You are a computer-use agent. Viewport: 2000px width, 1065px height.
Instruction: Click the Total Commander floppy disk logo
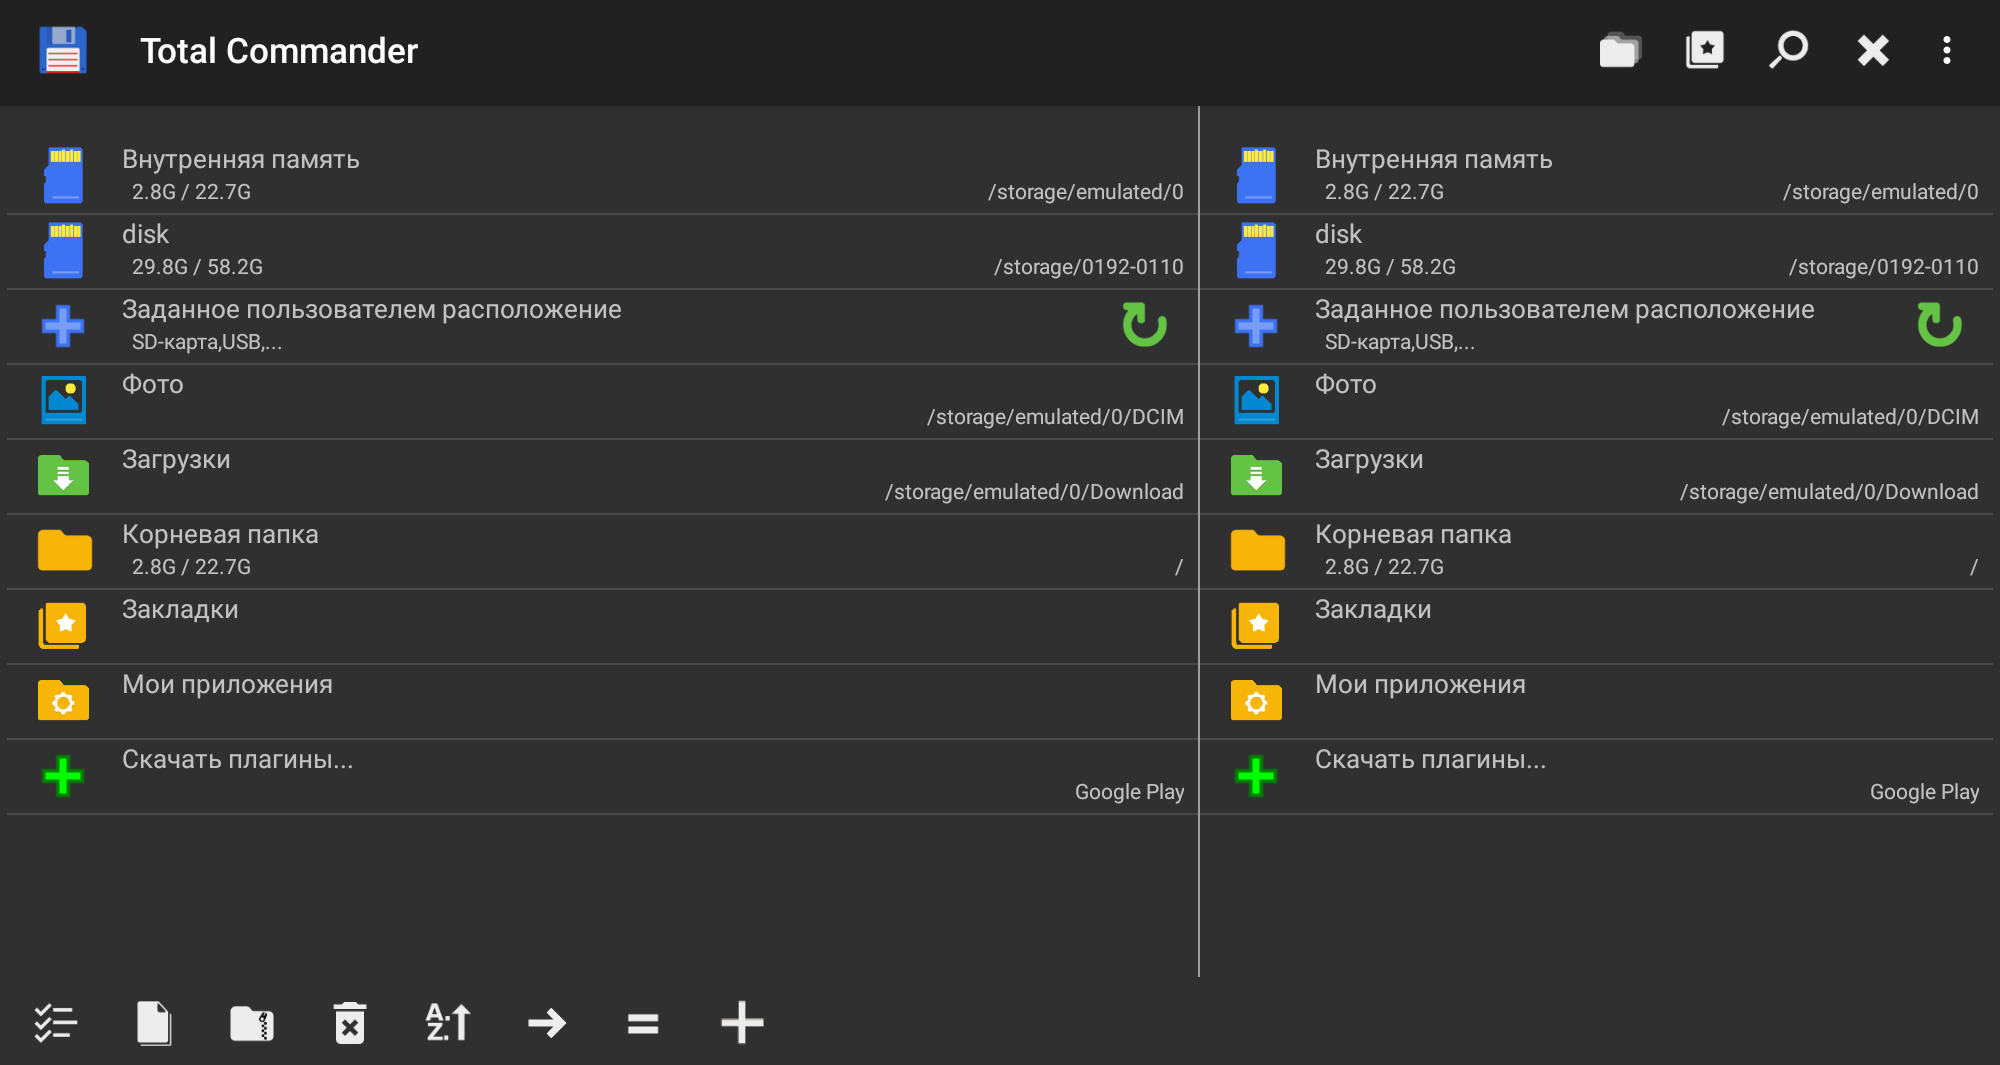click(63, 50)
